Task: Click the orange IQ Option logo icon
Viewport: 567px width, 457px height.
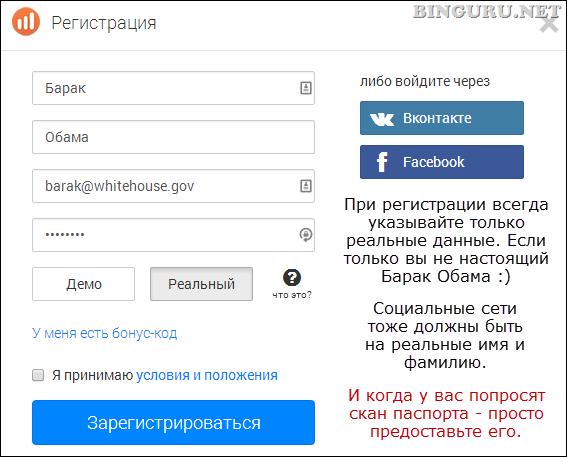Action: pyautogui.click(x=26, y=22)
